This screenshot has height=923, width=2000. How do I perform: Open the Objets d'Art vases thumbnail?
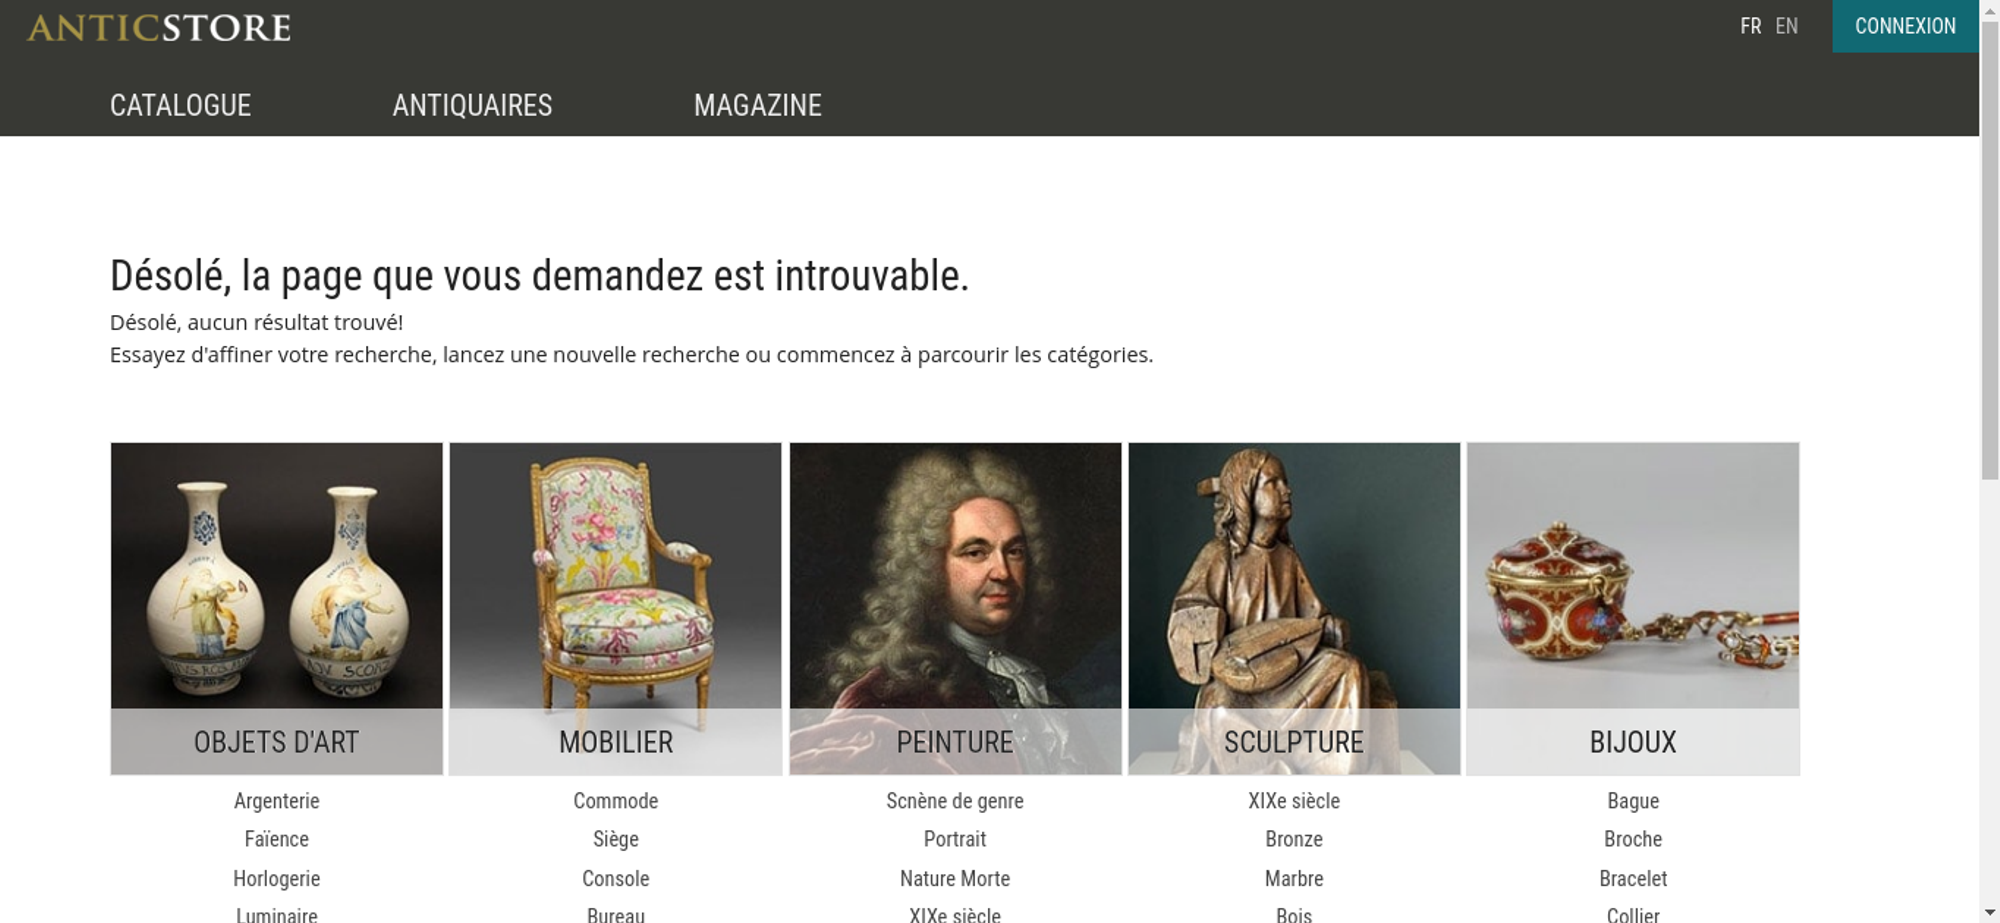coord(276,608)
